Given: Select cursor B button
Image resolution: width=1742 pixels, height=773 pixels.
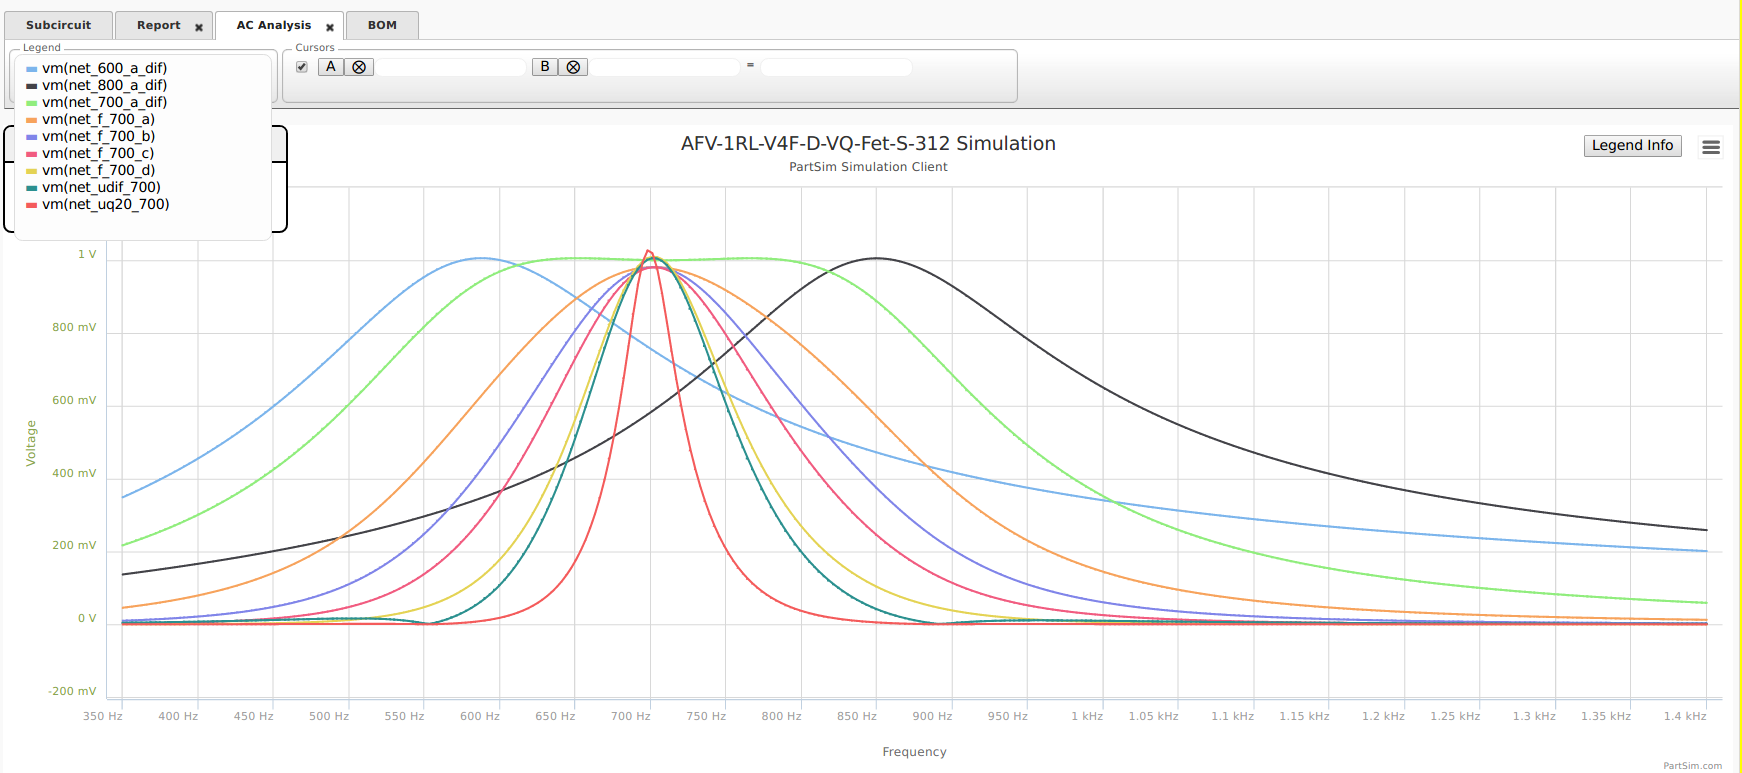Looking at the screenshot, I should pyautogui.click(x=545, y=67).
